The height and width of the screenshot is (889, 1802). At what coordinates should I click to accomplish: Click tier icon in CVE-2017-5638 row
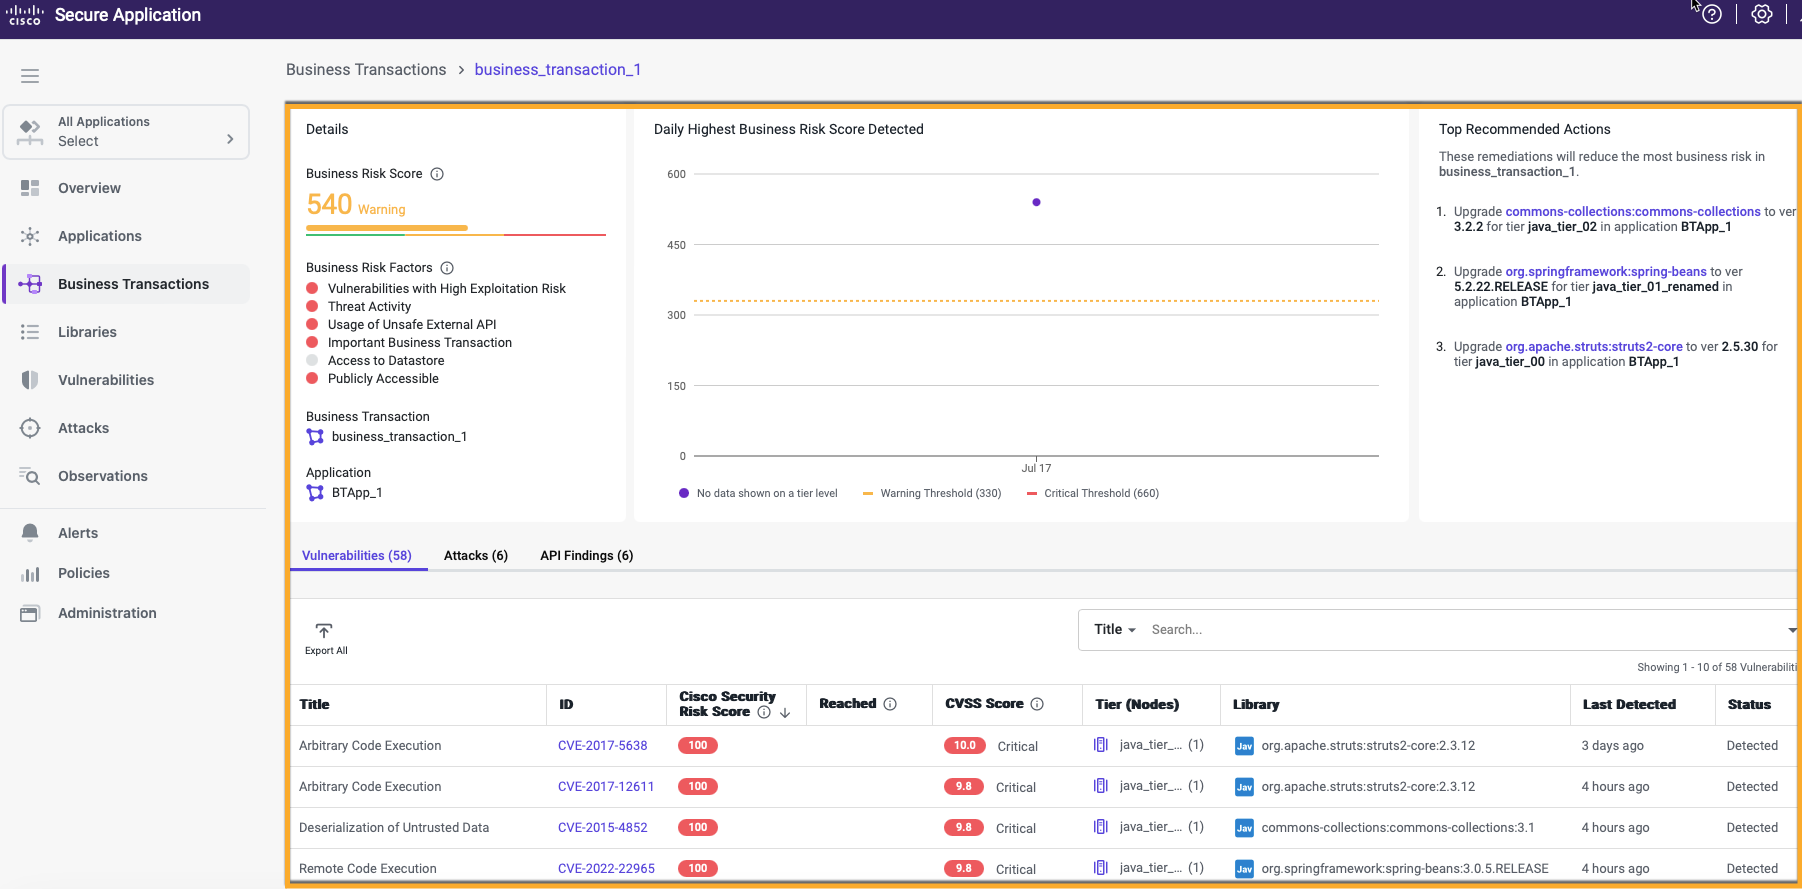pyautogui.click(x=1101, y=745)
